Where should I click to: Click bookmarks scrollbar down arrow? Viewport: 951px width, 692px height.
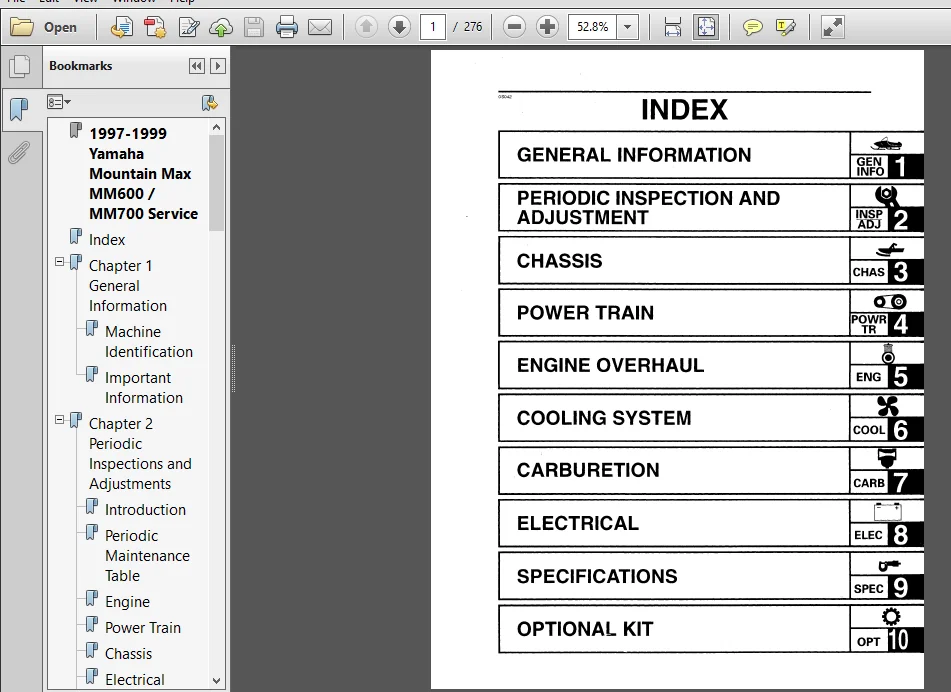[217, 680]
